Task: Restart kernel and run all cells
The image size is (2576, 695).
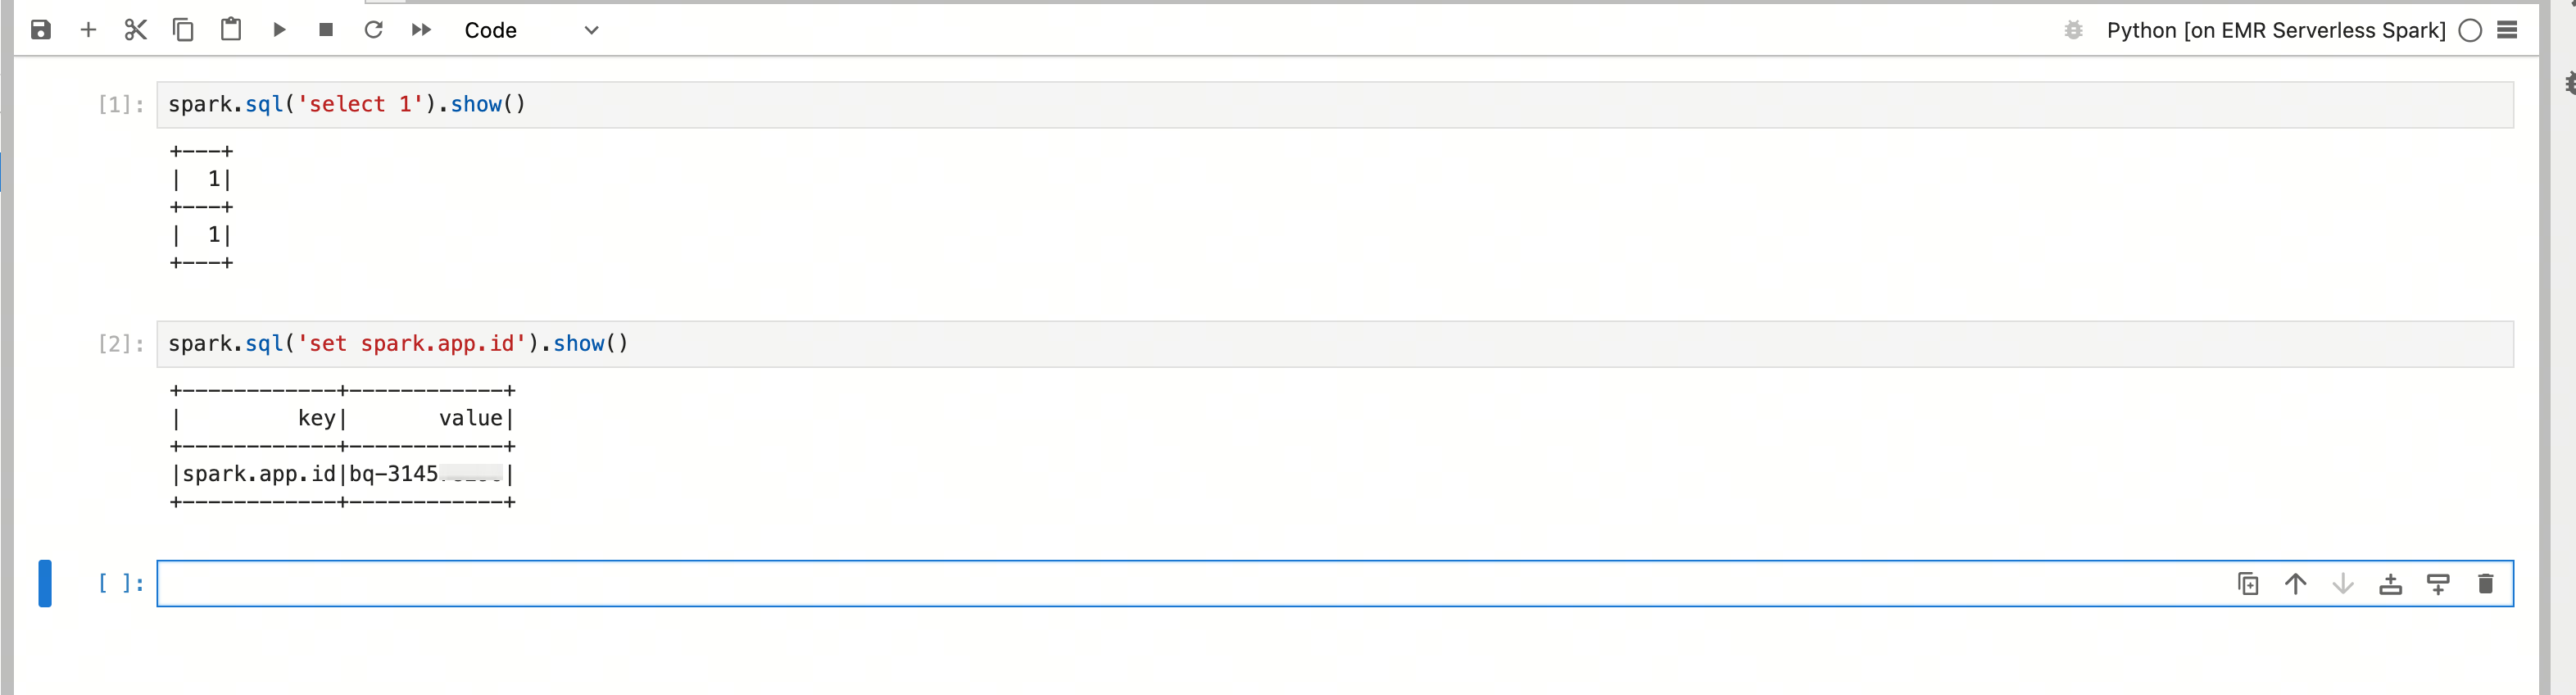Action: (x=421, y=30)
